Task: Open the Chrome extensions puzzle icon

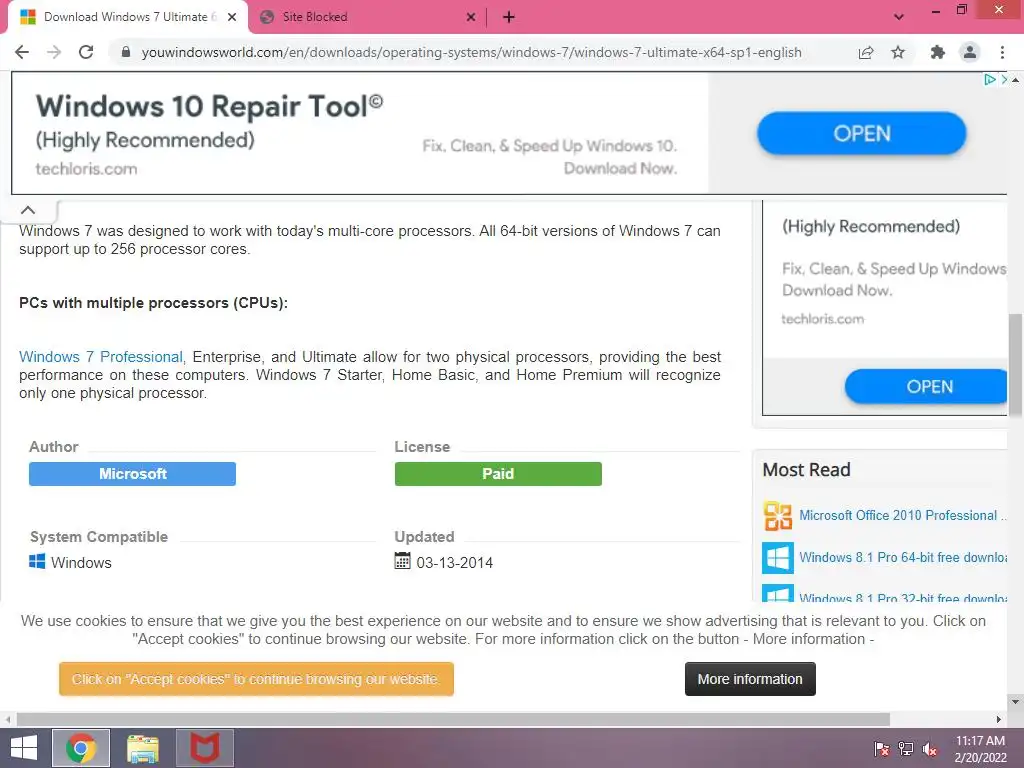Action: click(937, 52)
